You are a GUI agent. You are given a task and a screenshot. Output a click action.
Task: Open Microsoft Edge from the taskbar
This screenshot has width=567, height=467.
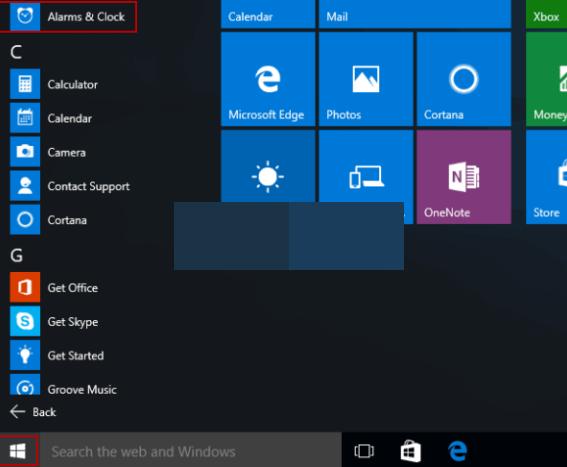[x=457, y=451]
